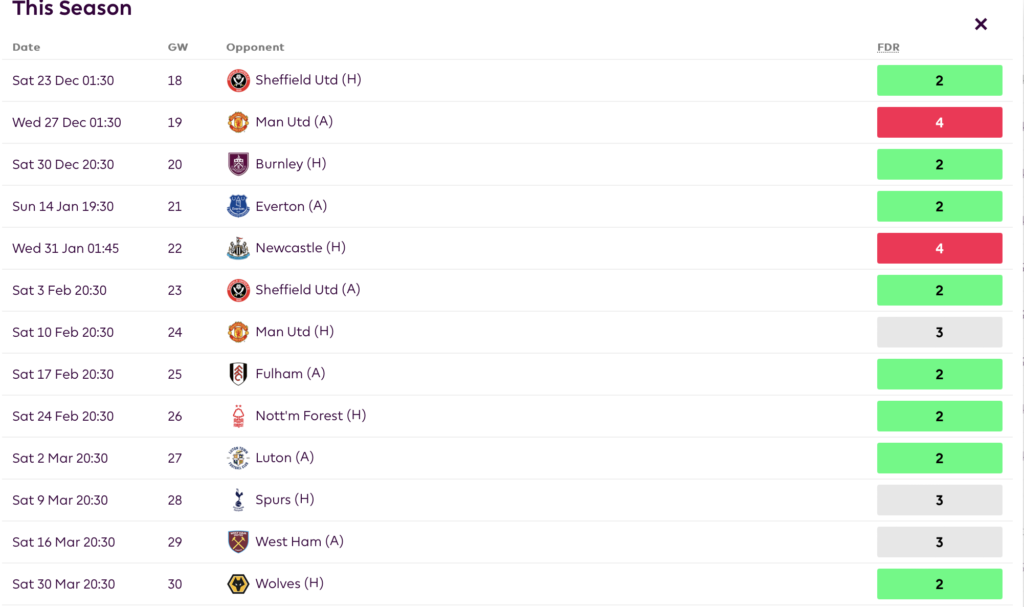The height and width of the screenshot is (607, 1024).
Task: Click the Newcastle club crest
Action: click(x=238, y=248)
